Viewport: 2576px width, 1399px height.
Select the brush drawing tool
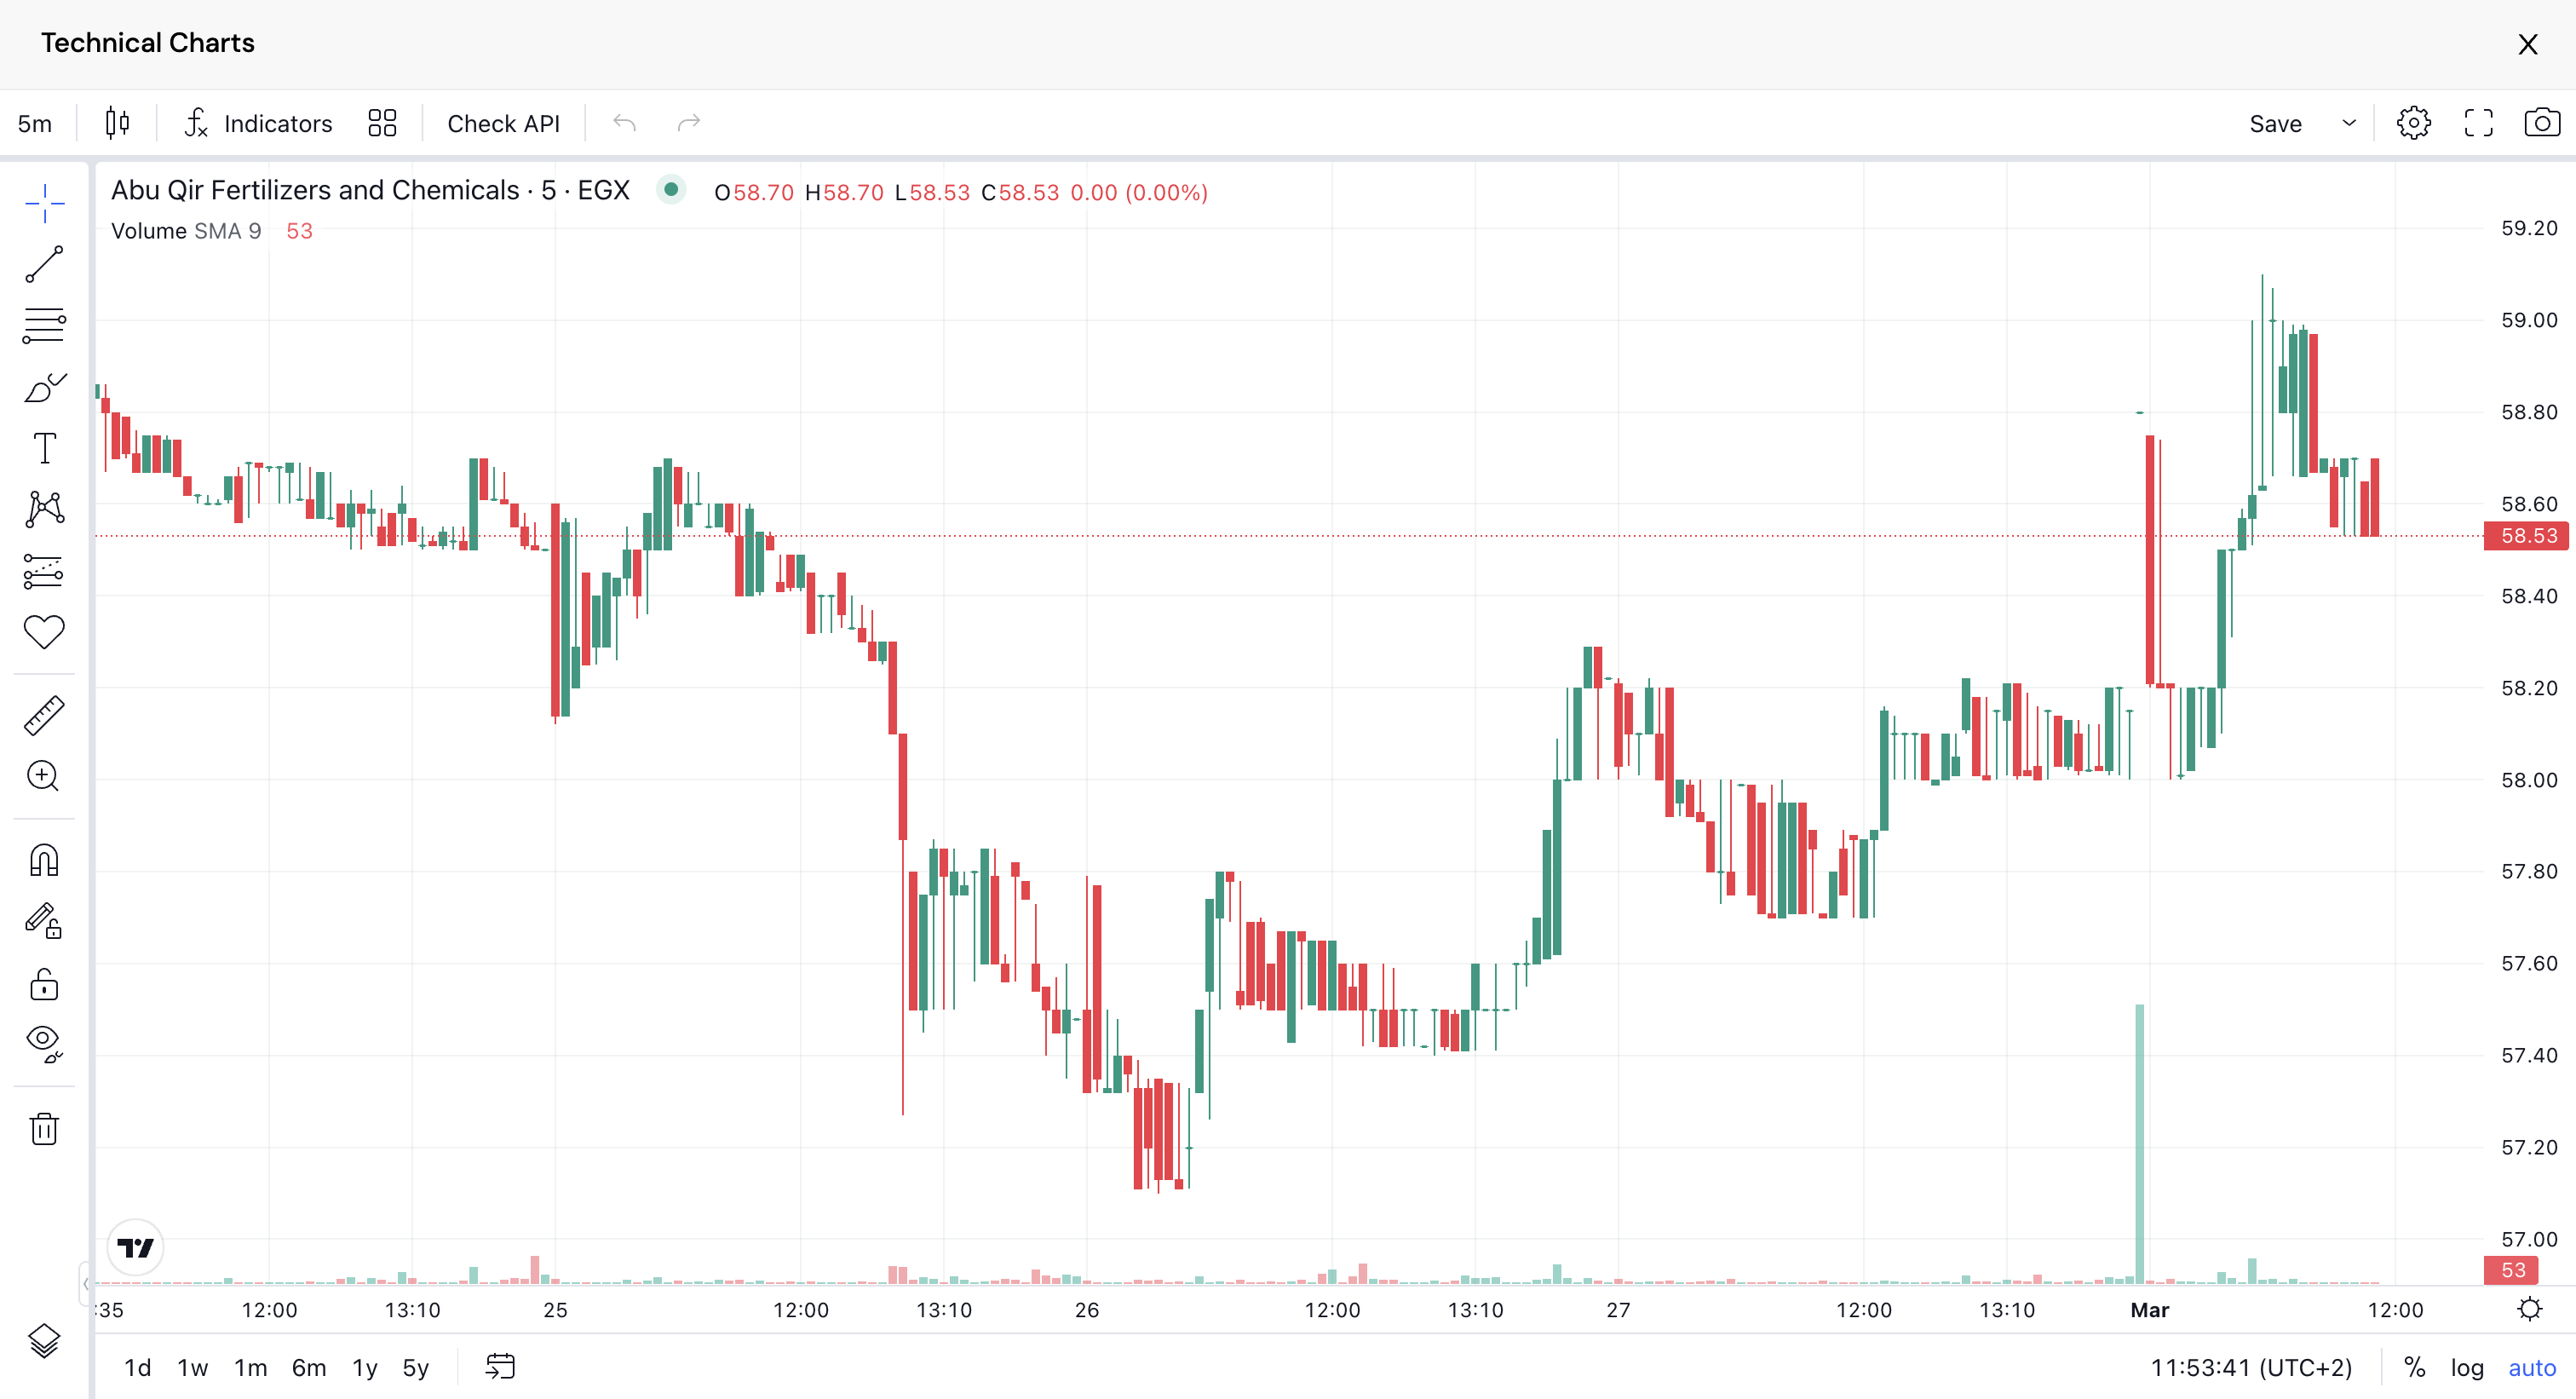(x=44, y=388)
